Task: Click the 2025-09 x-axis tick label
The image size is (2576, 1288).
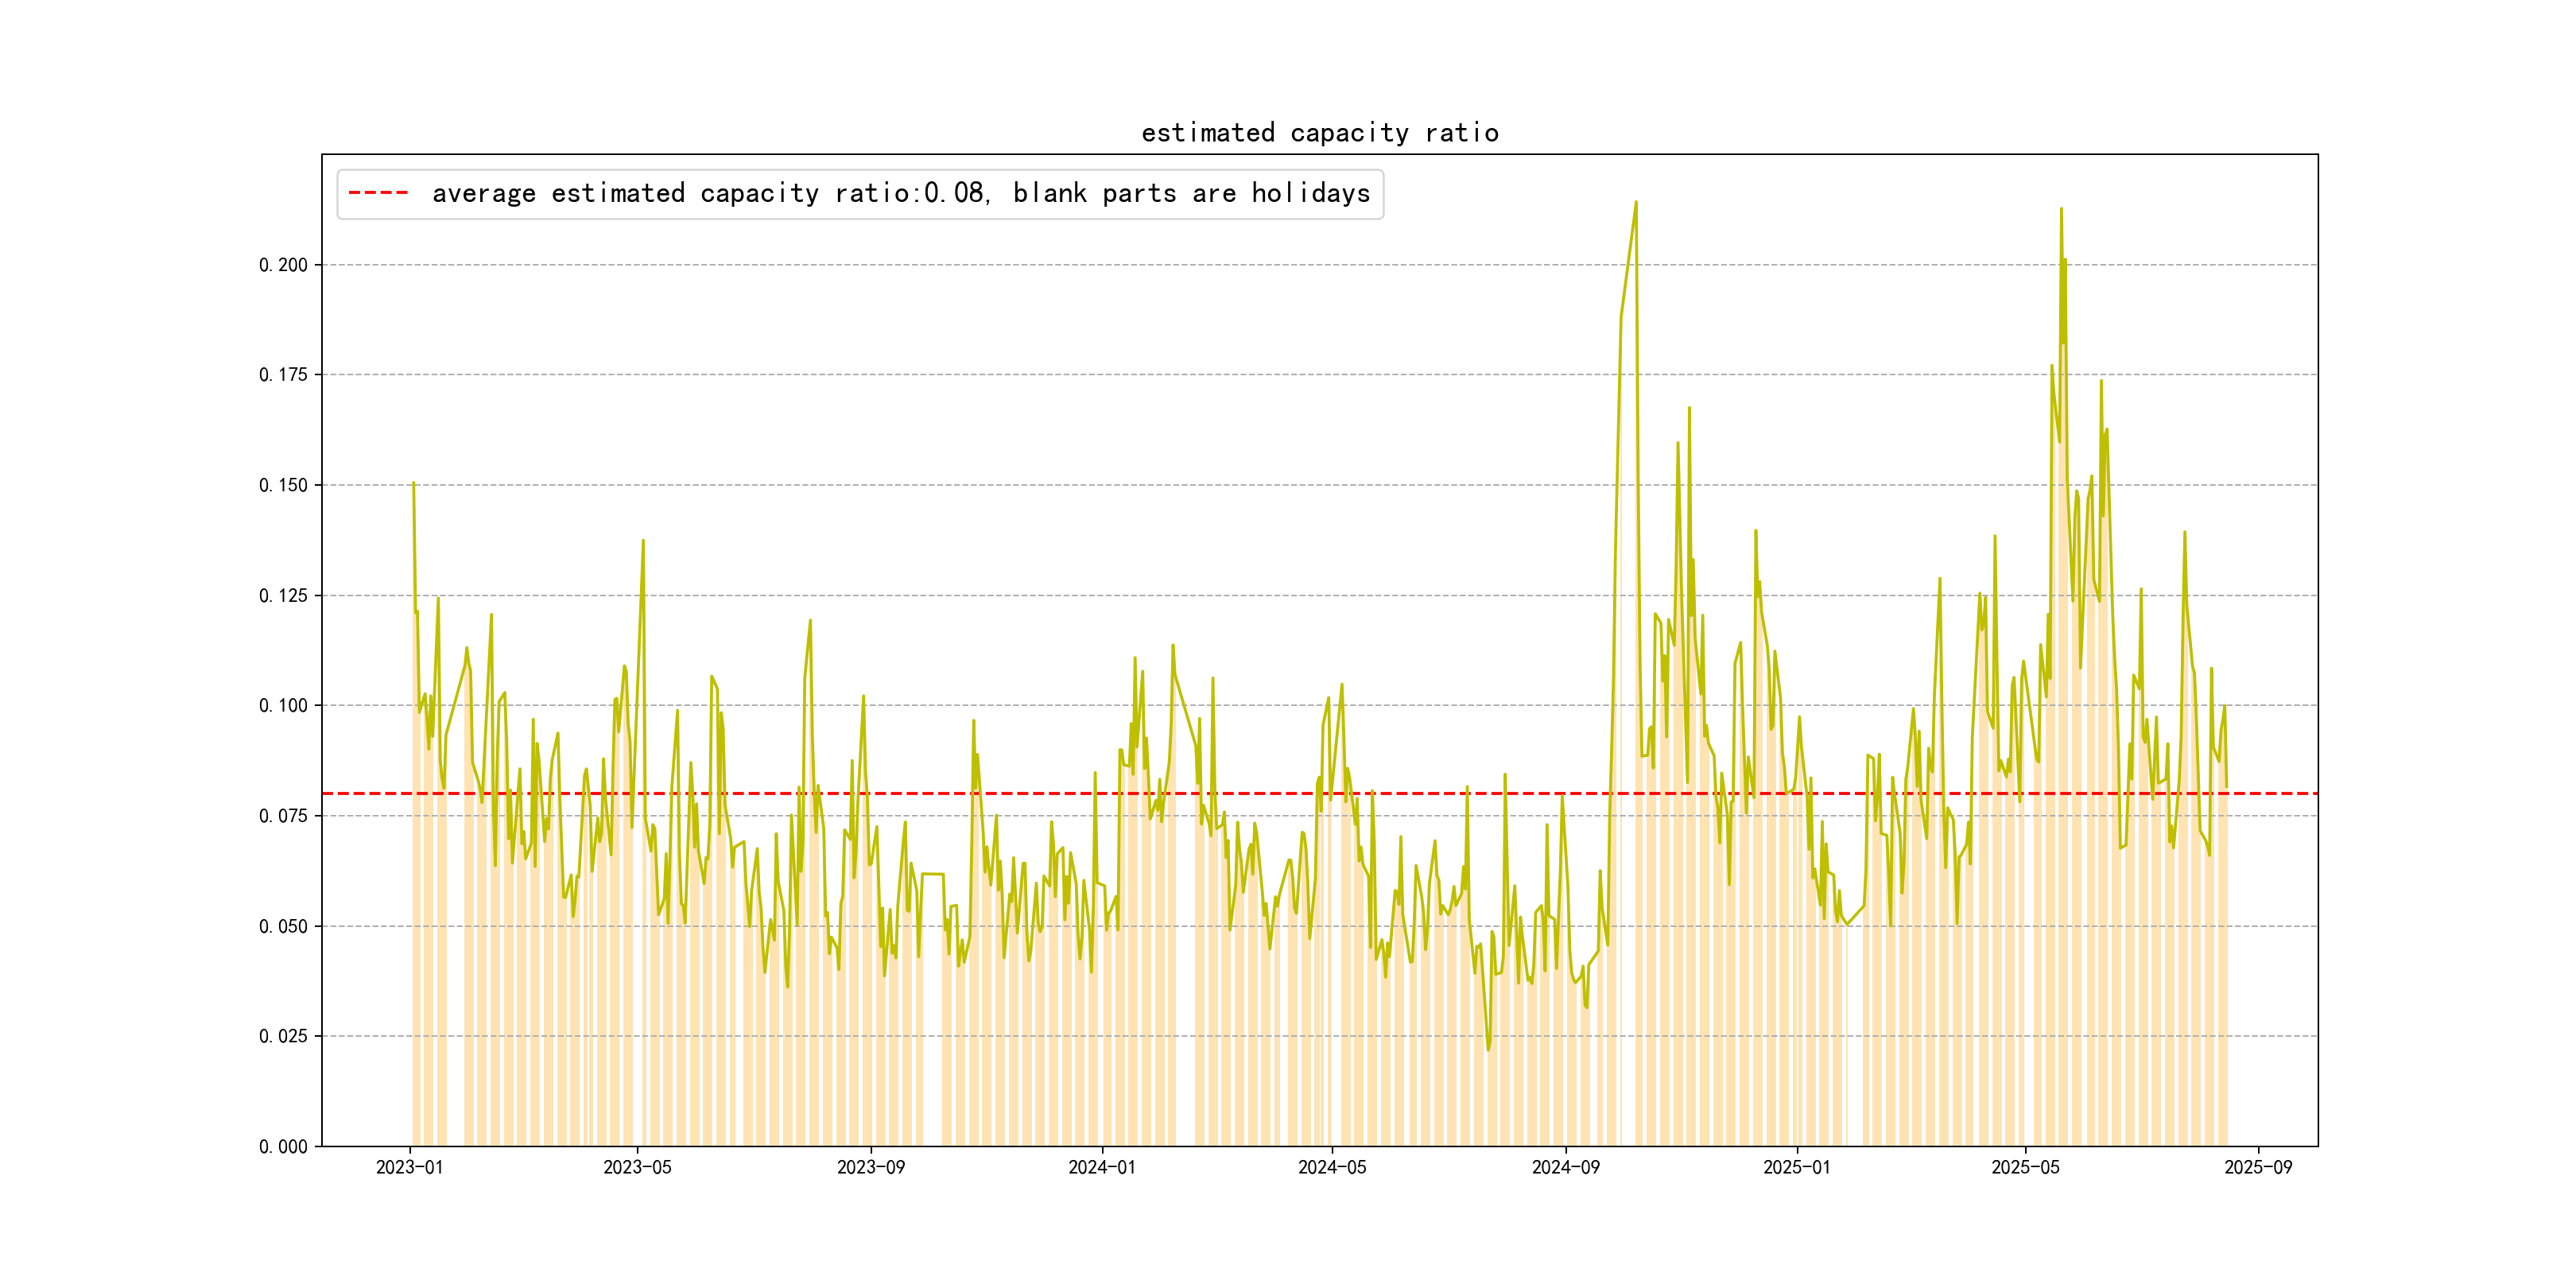Action: pos(2258,1167)
